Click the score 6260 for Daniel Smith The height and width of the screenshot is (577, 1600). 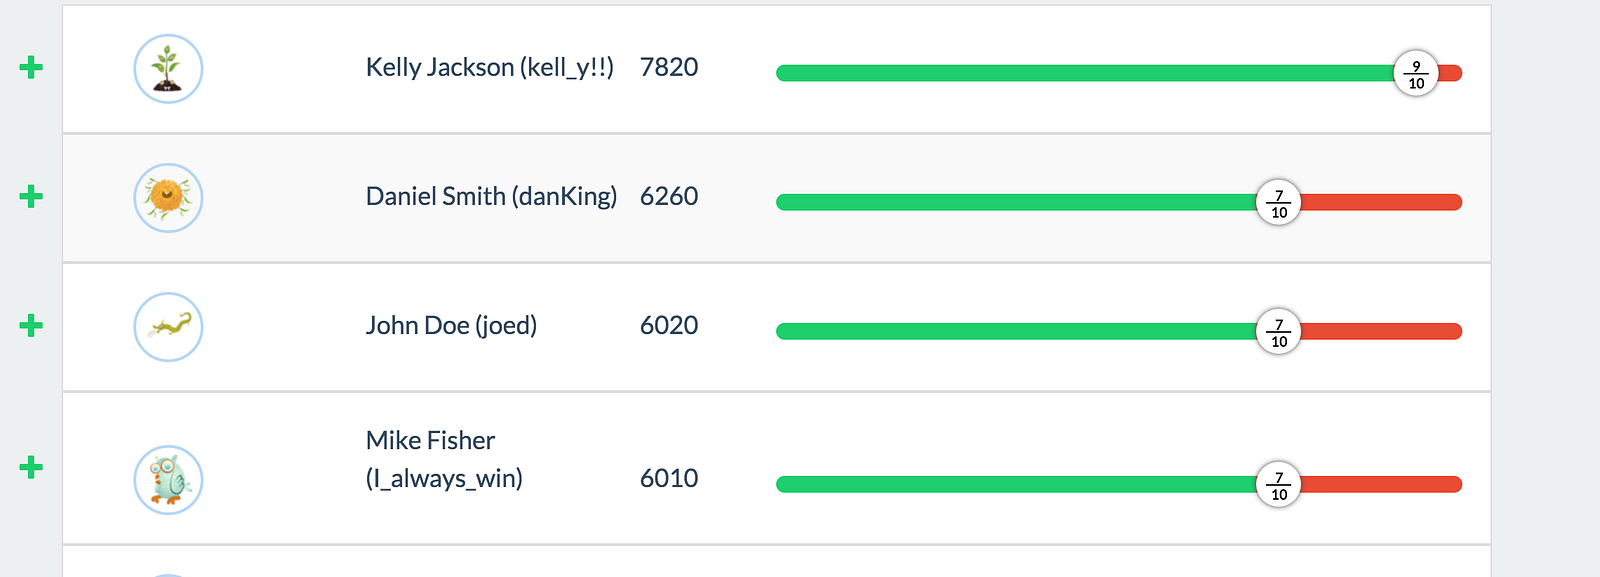click(669, 196)
